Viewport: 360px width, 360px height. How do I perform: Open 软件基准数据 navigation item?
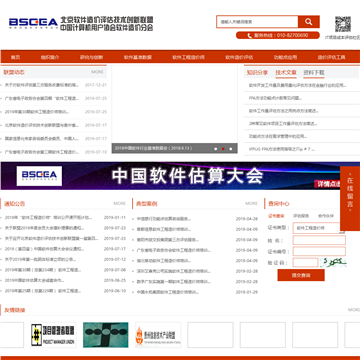[138, 57]
